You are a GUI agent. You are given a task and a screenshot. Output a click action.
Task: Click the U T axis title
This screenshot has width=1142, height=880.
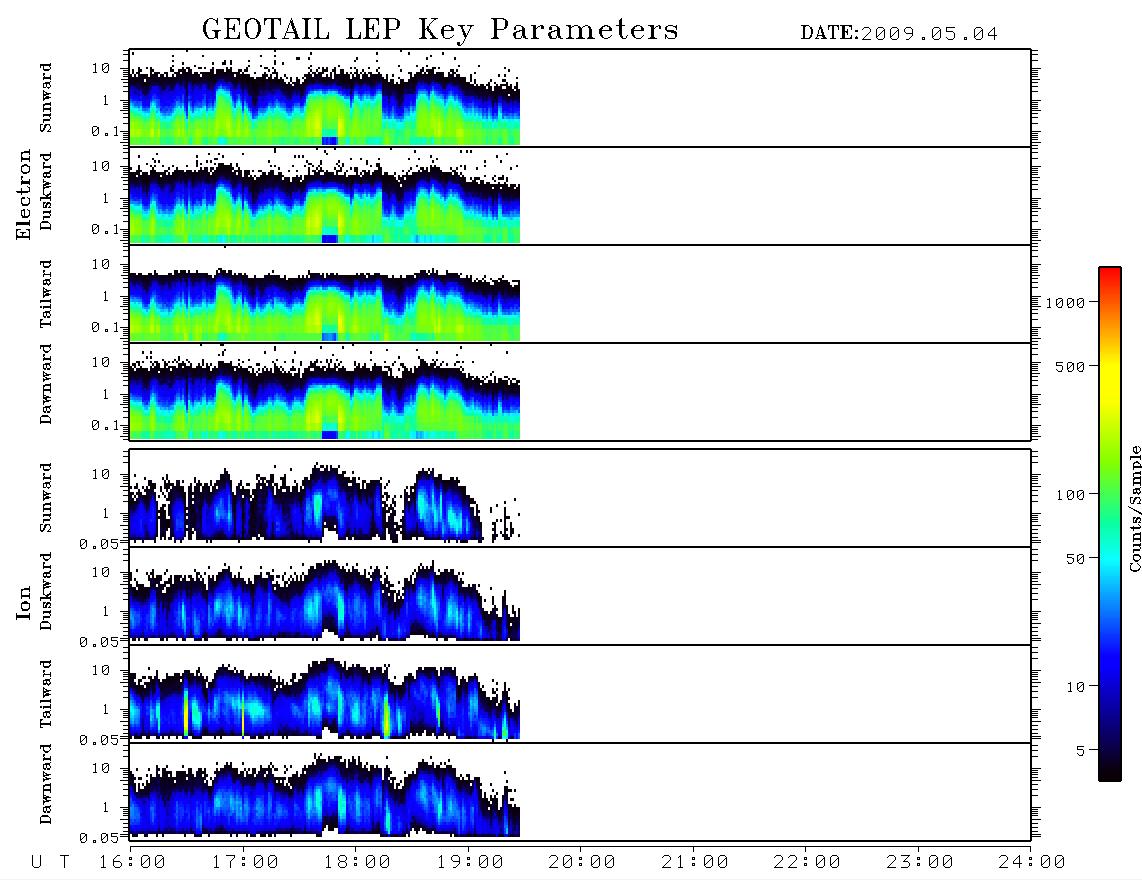[x=50, y=862]
